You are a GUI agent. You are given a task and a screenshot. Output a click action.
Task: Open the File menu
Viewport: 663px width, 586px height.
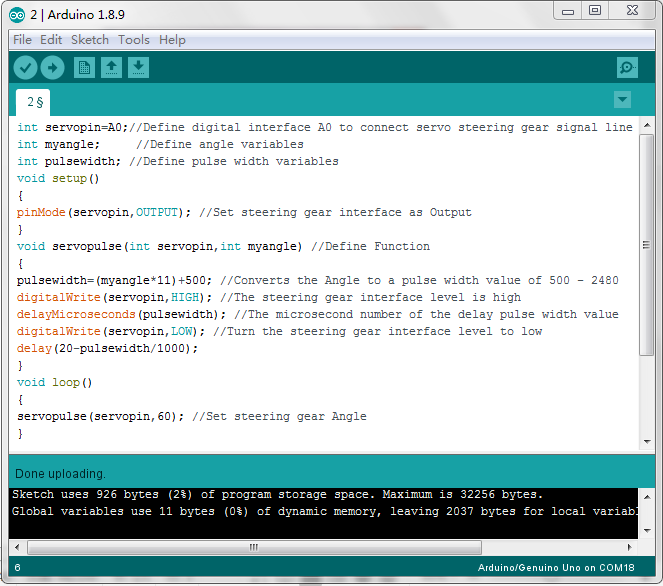point(21,40)
